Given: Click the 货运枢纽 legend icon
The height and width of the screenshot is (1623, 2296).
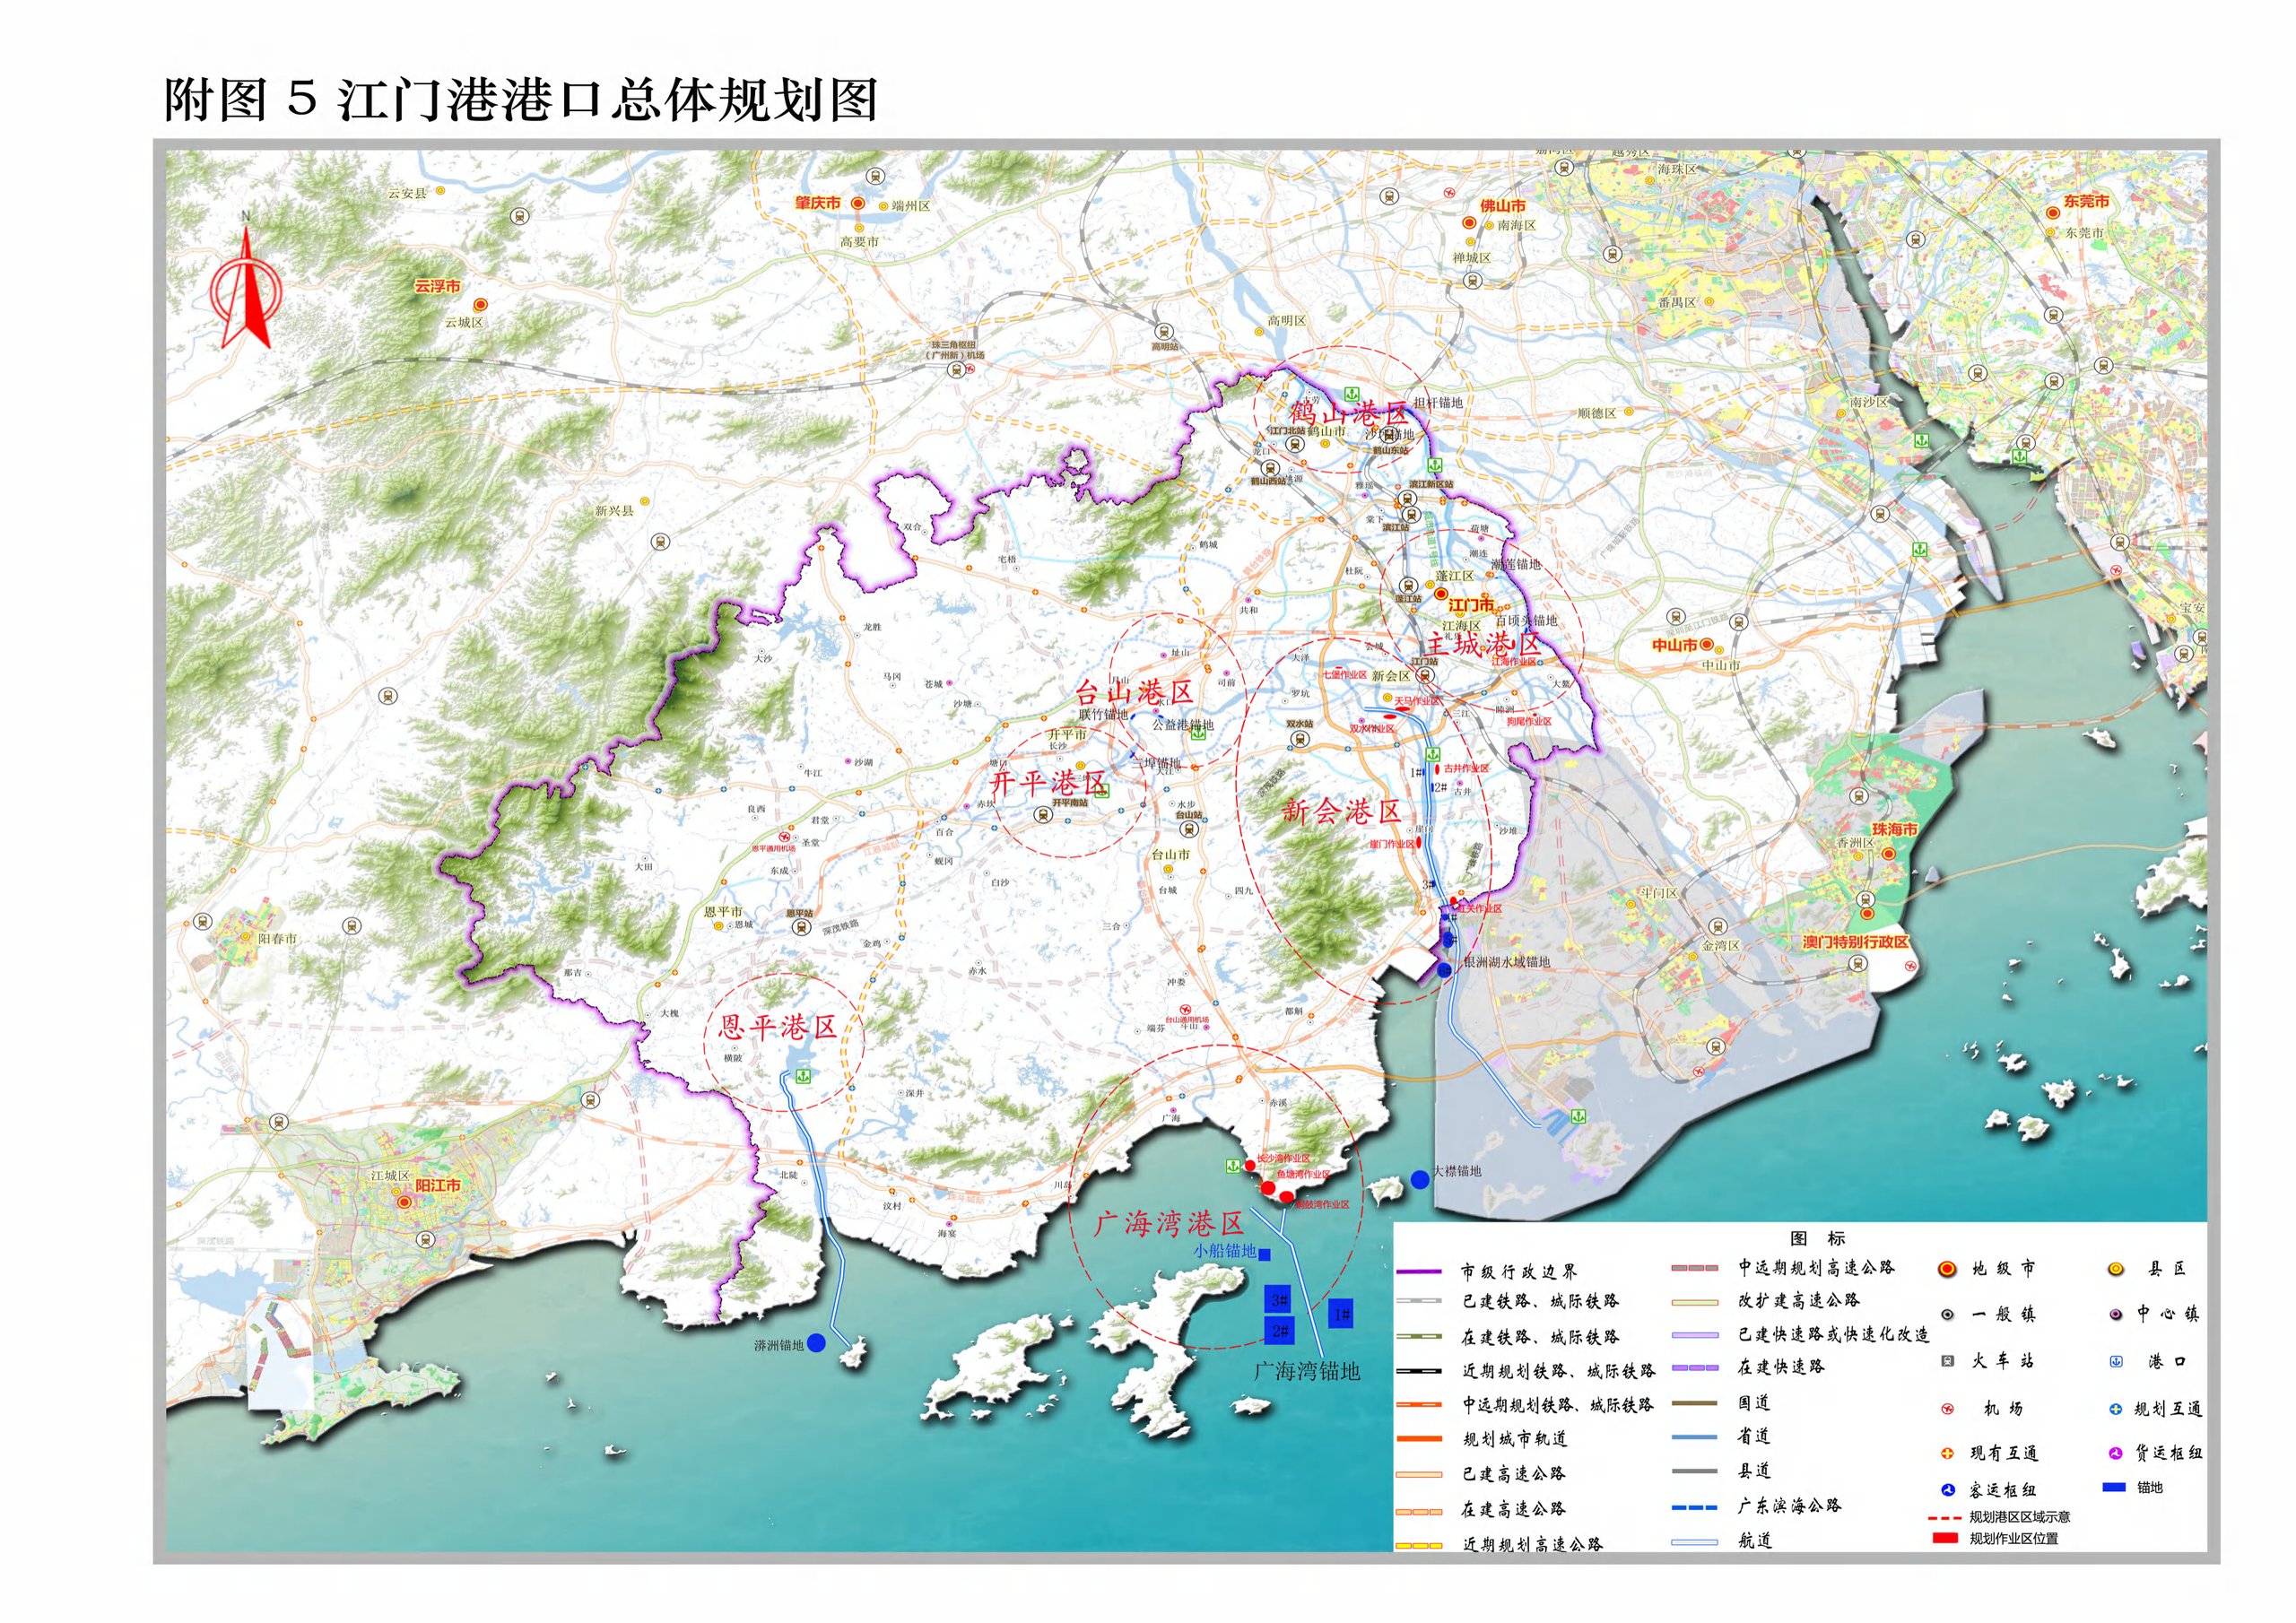Looking at the screenshot, I should tap(2116, 1453).
